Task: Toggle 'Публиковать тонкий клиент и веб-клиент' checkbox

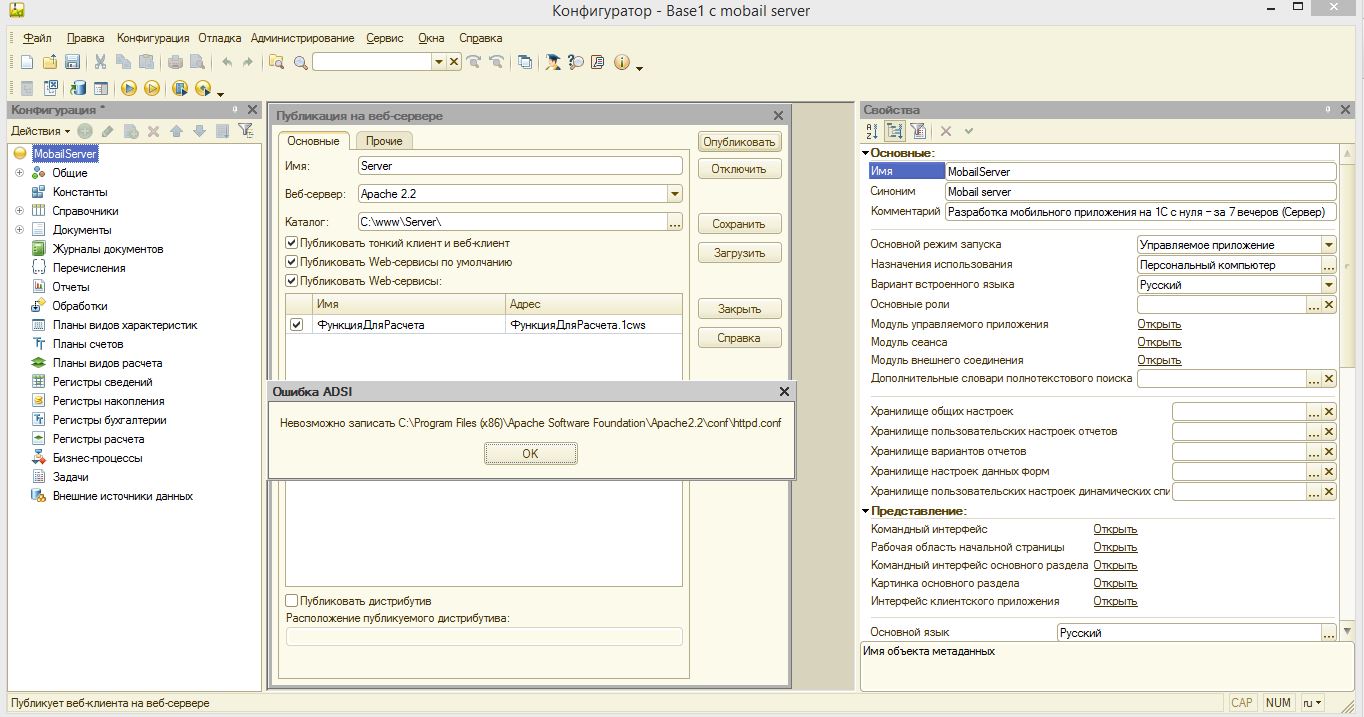Action: (292, 243)
